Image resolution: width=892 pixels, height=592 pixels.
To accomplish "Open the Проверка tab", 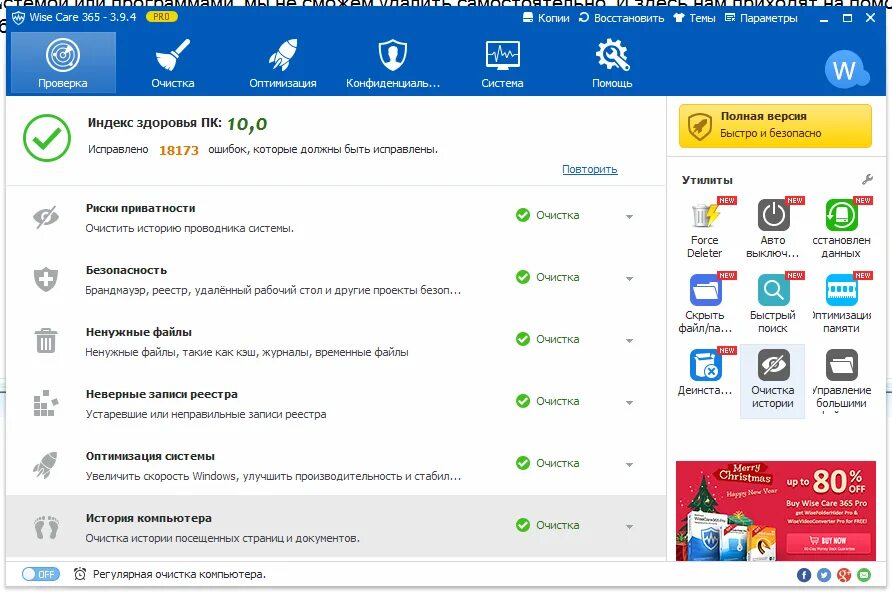I will click(63, 63).
